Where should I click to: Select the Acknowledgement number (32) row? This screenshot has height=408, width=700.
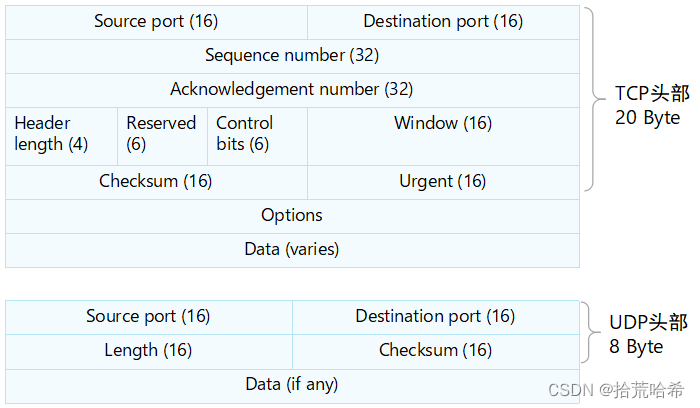pyautogui.click(x=292, y=89)
